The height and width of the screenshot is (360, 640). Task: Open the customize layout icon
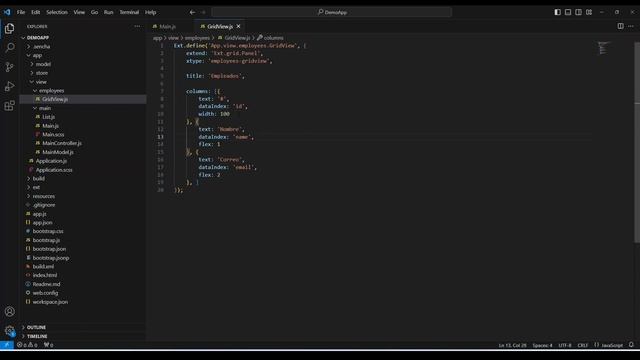click(x=589, y=12)
